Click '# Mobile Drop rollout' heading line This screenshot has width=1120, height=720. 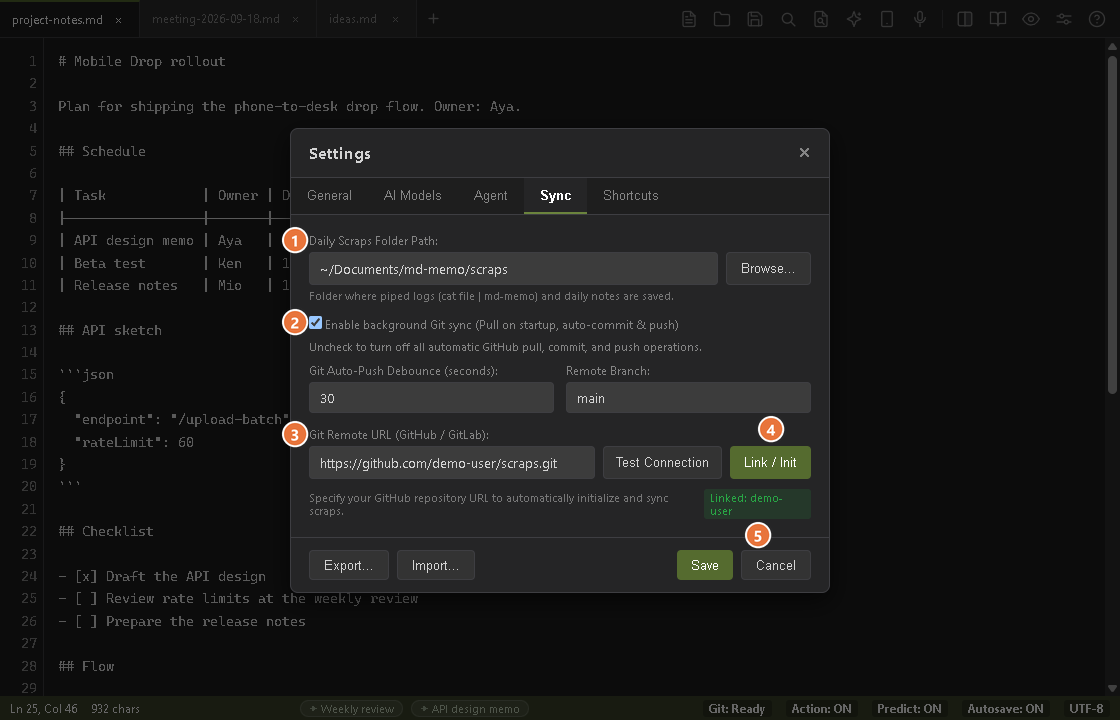[141, 61]
